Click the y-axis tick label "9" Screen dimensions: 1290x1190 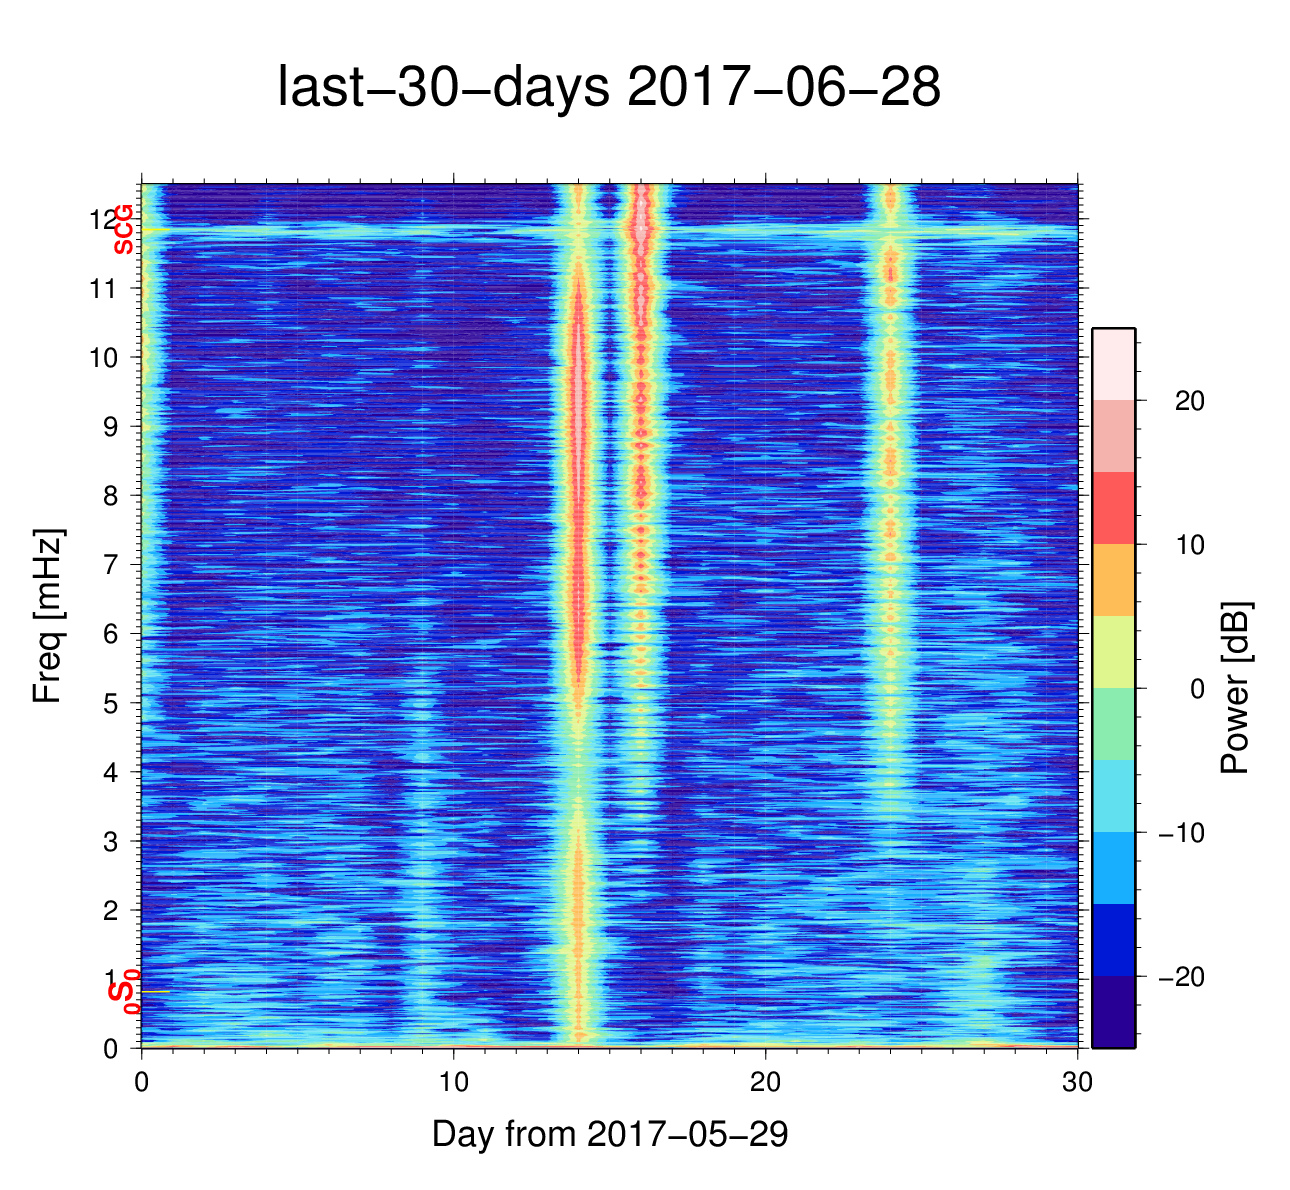pos(111,427)
